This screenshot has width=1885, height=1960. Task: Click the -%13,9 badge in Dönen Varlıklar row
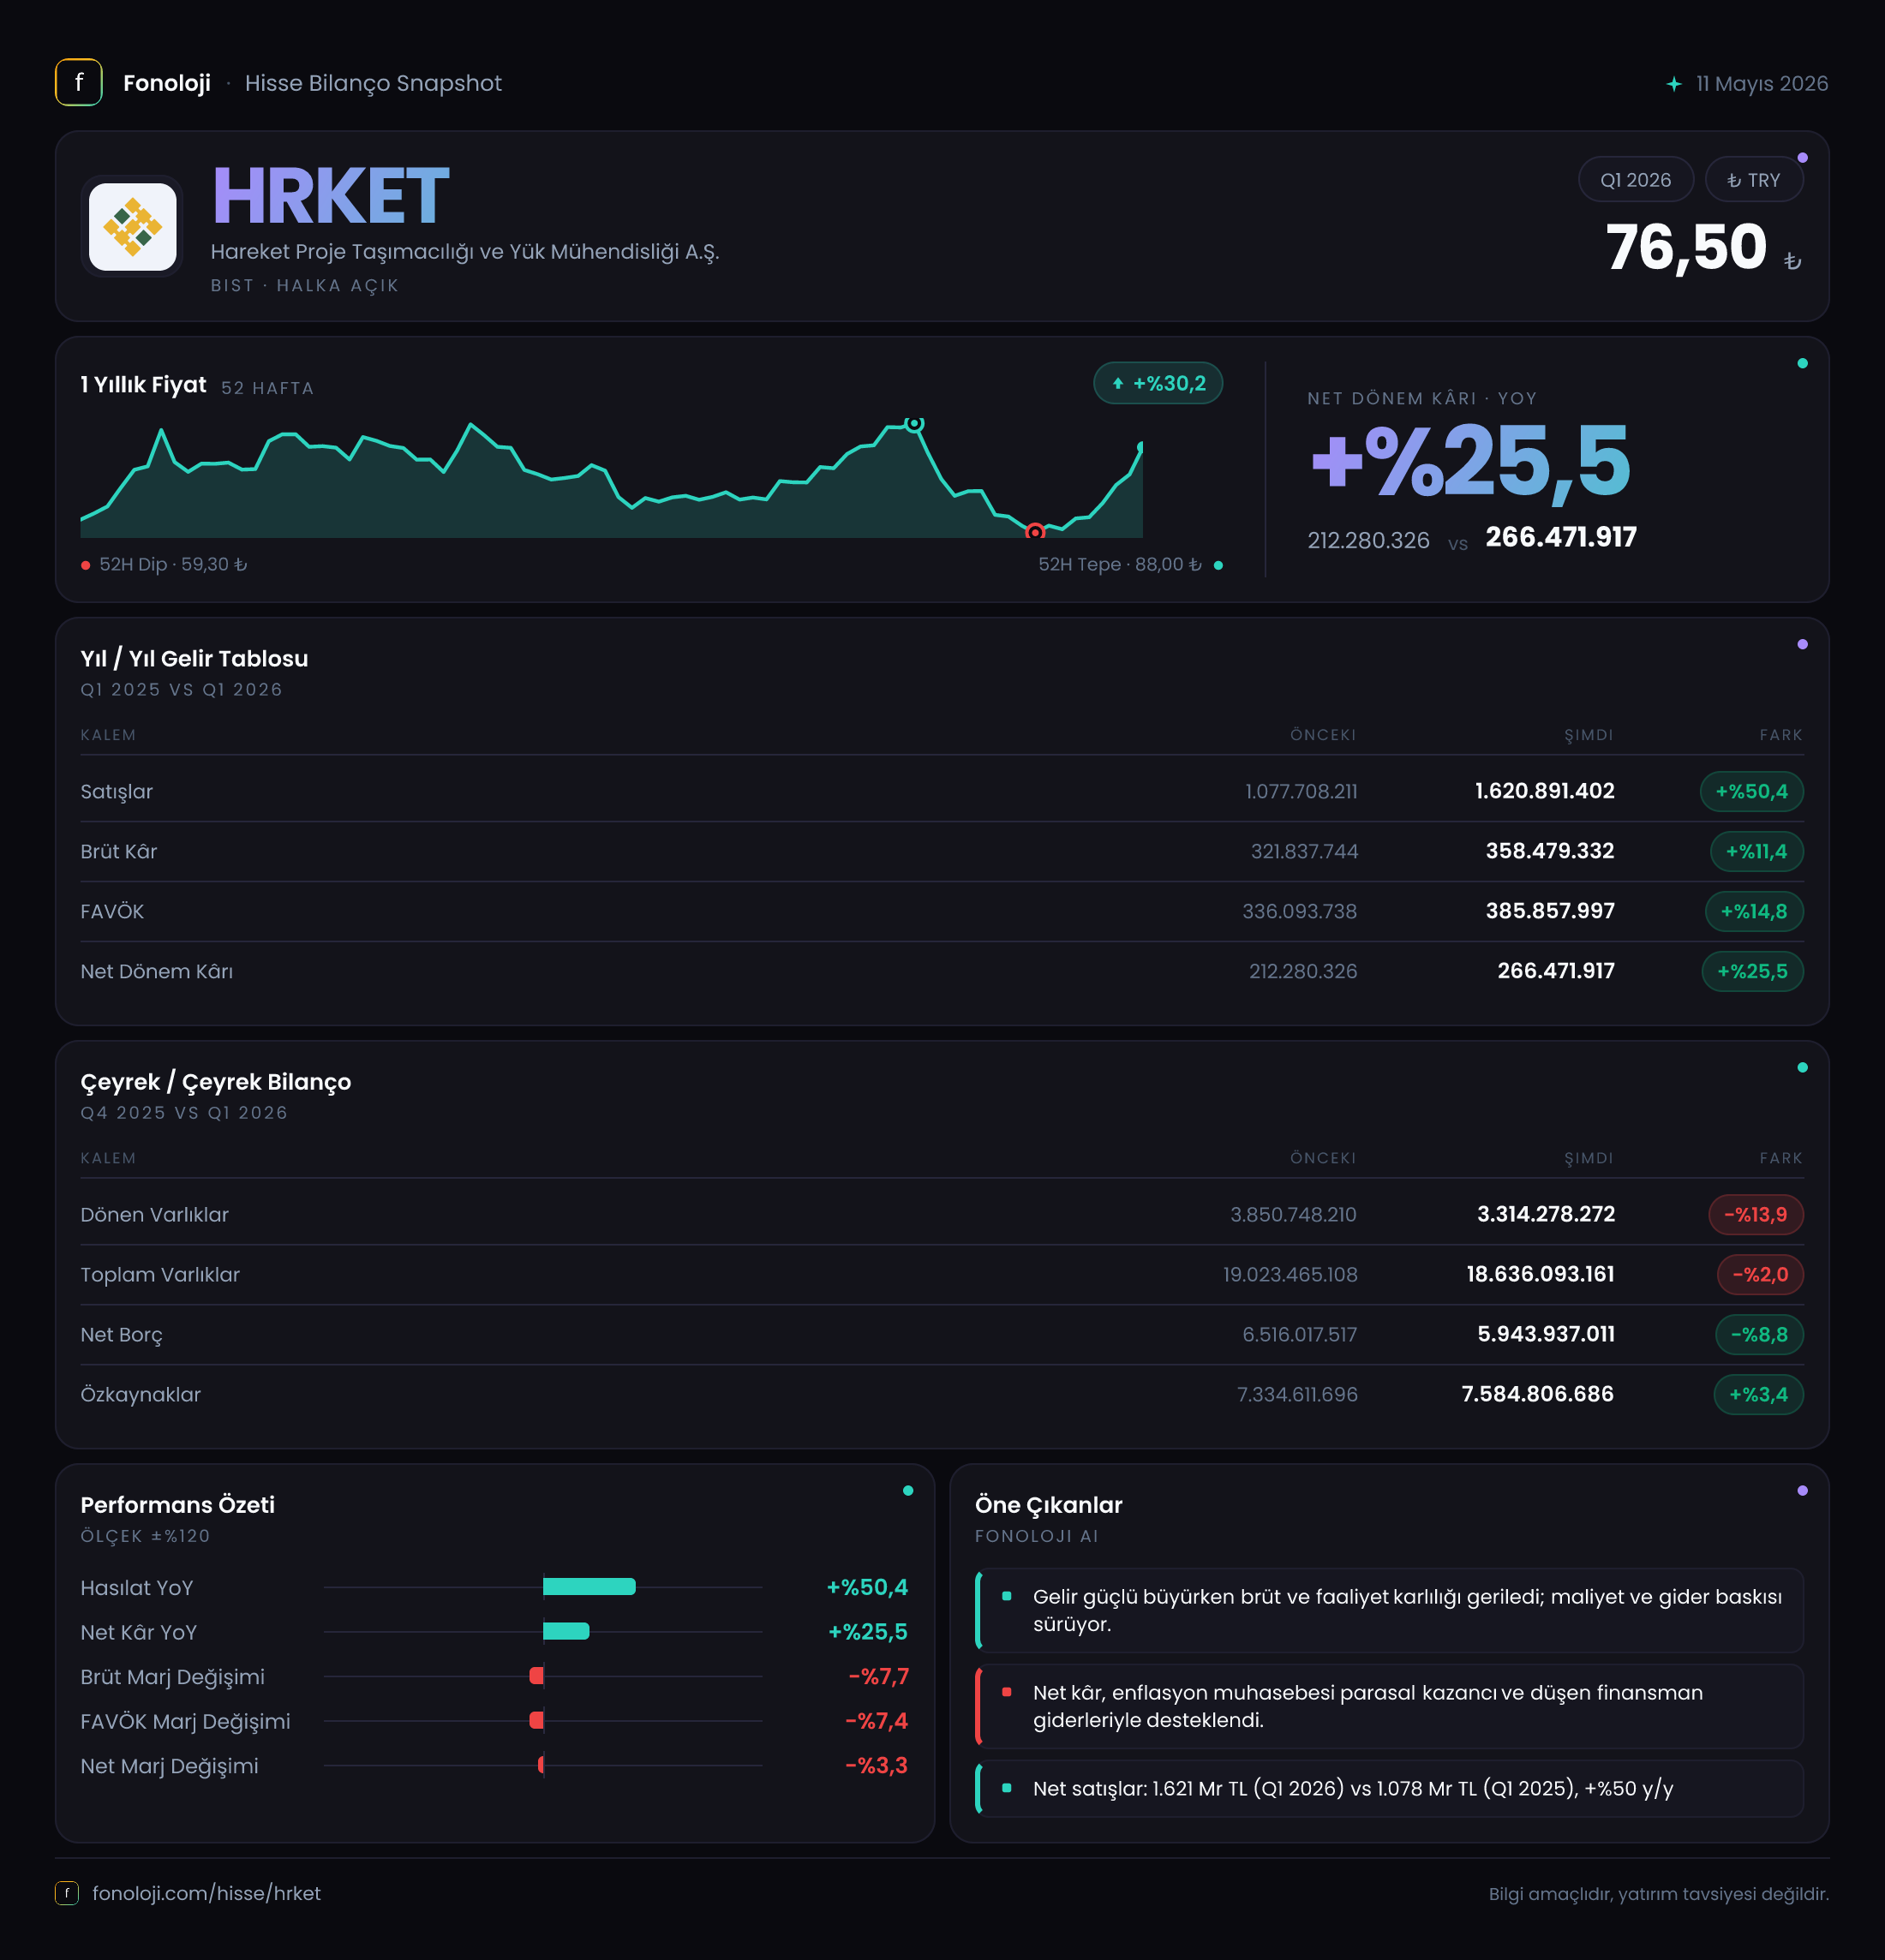(x=1756, y=1214)
